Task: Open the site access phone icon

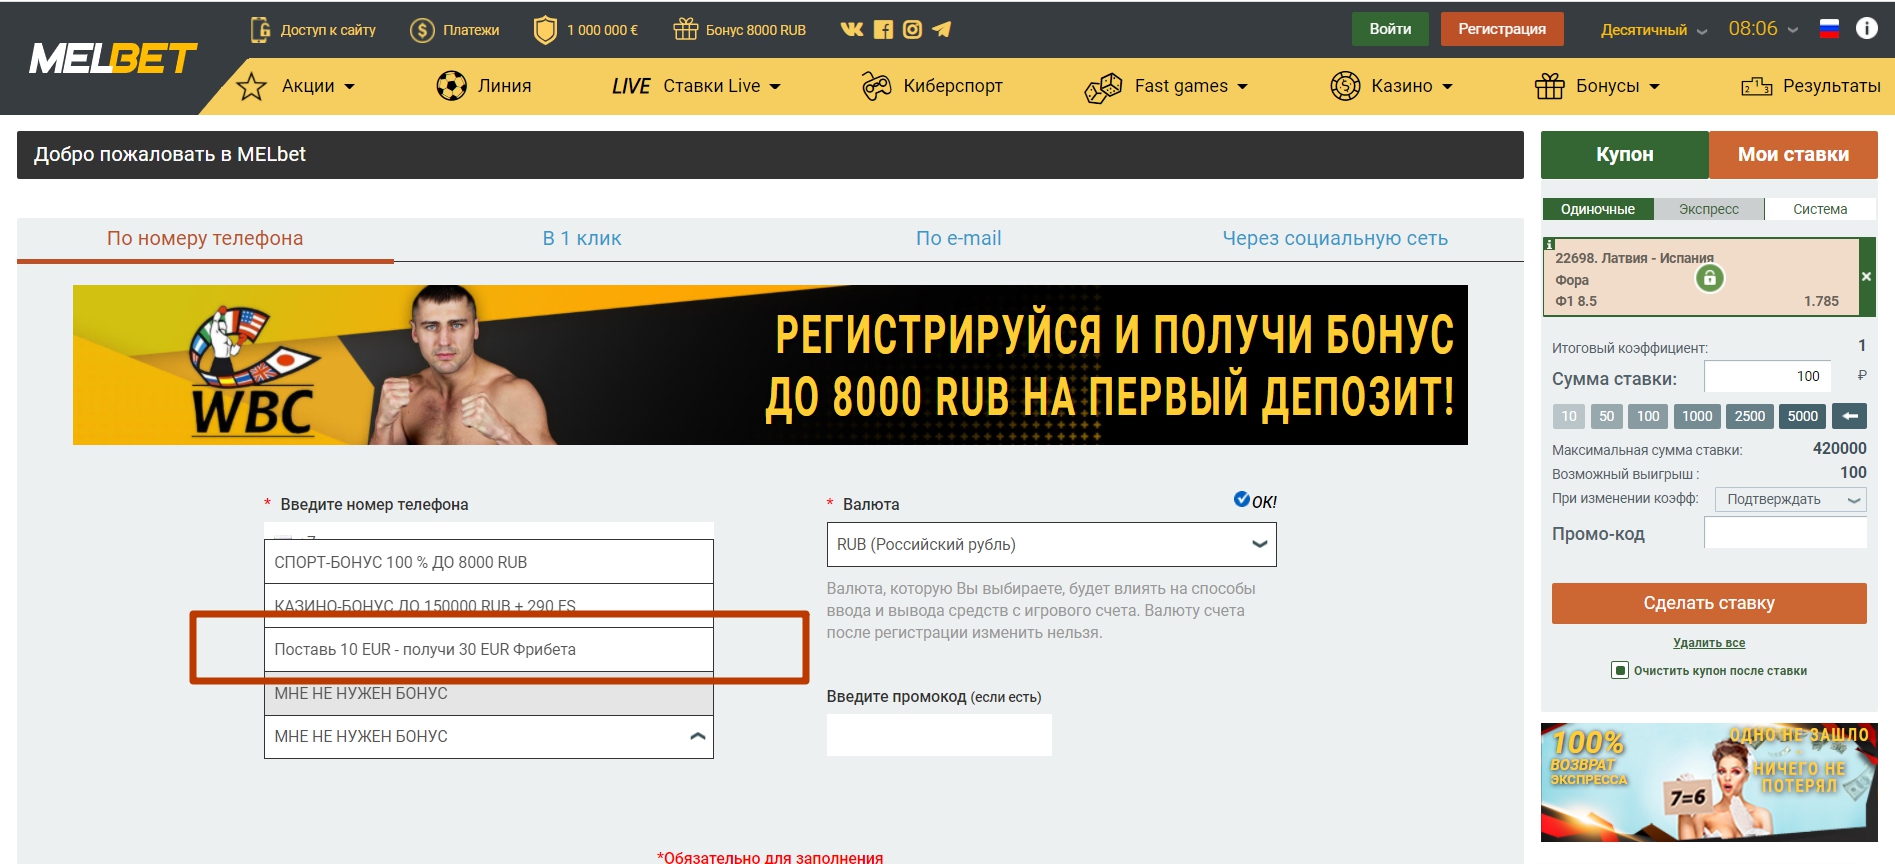Action: click(260, 30)
